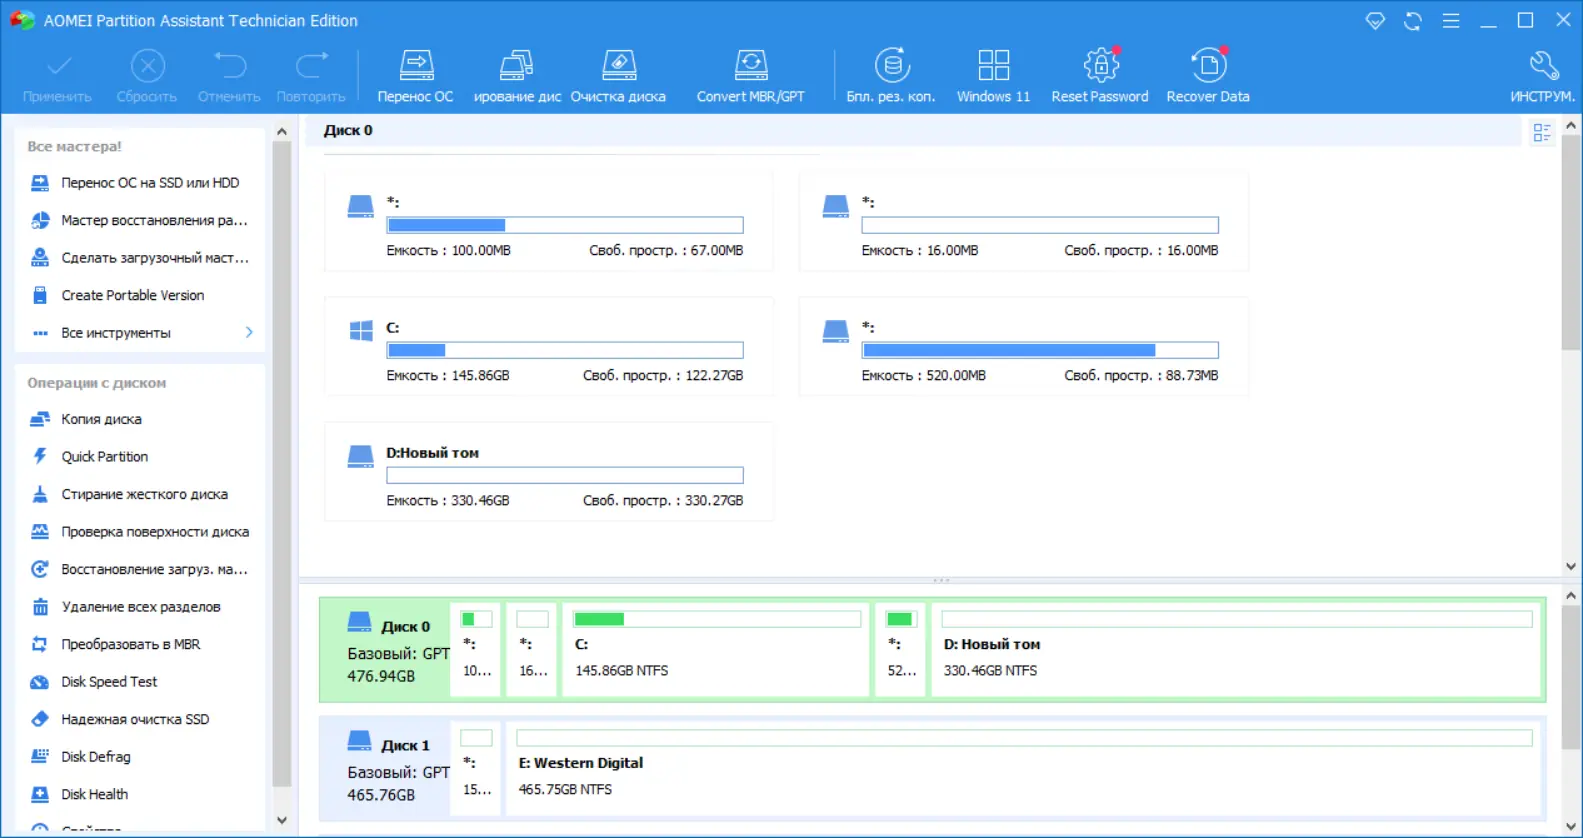
Task: Select Перенос ОС на SSD или HDD wizard
Action: click(x=140, y=183)
